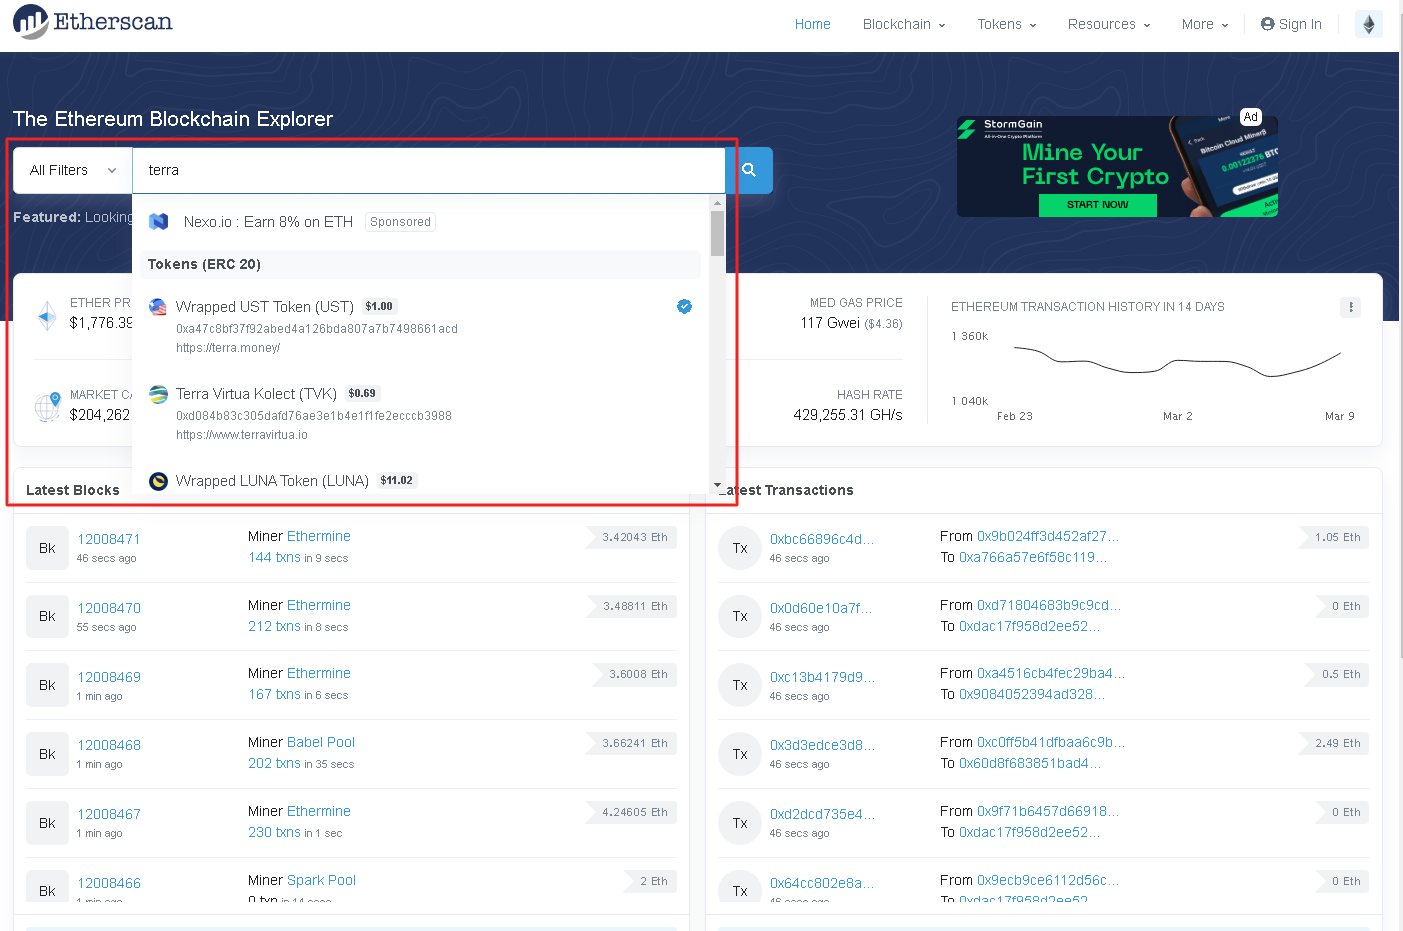Click the Bk badge for block 12008470
This screenshot has width=1403, height=931.
click(47, 616)
